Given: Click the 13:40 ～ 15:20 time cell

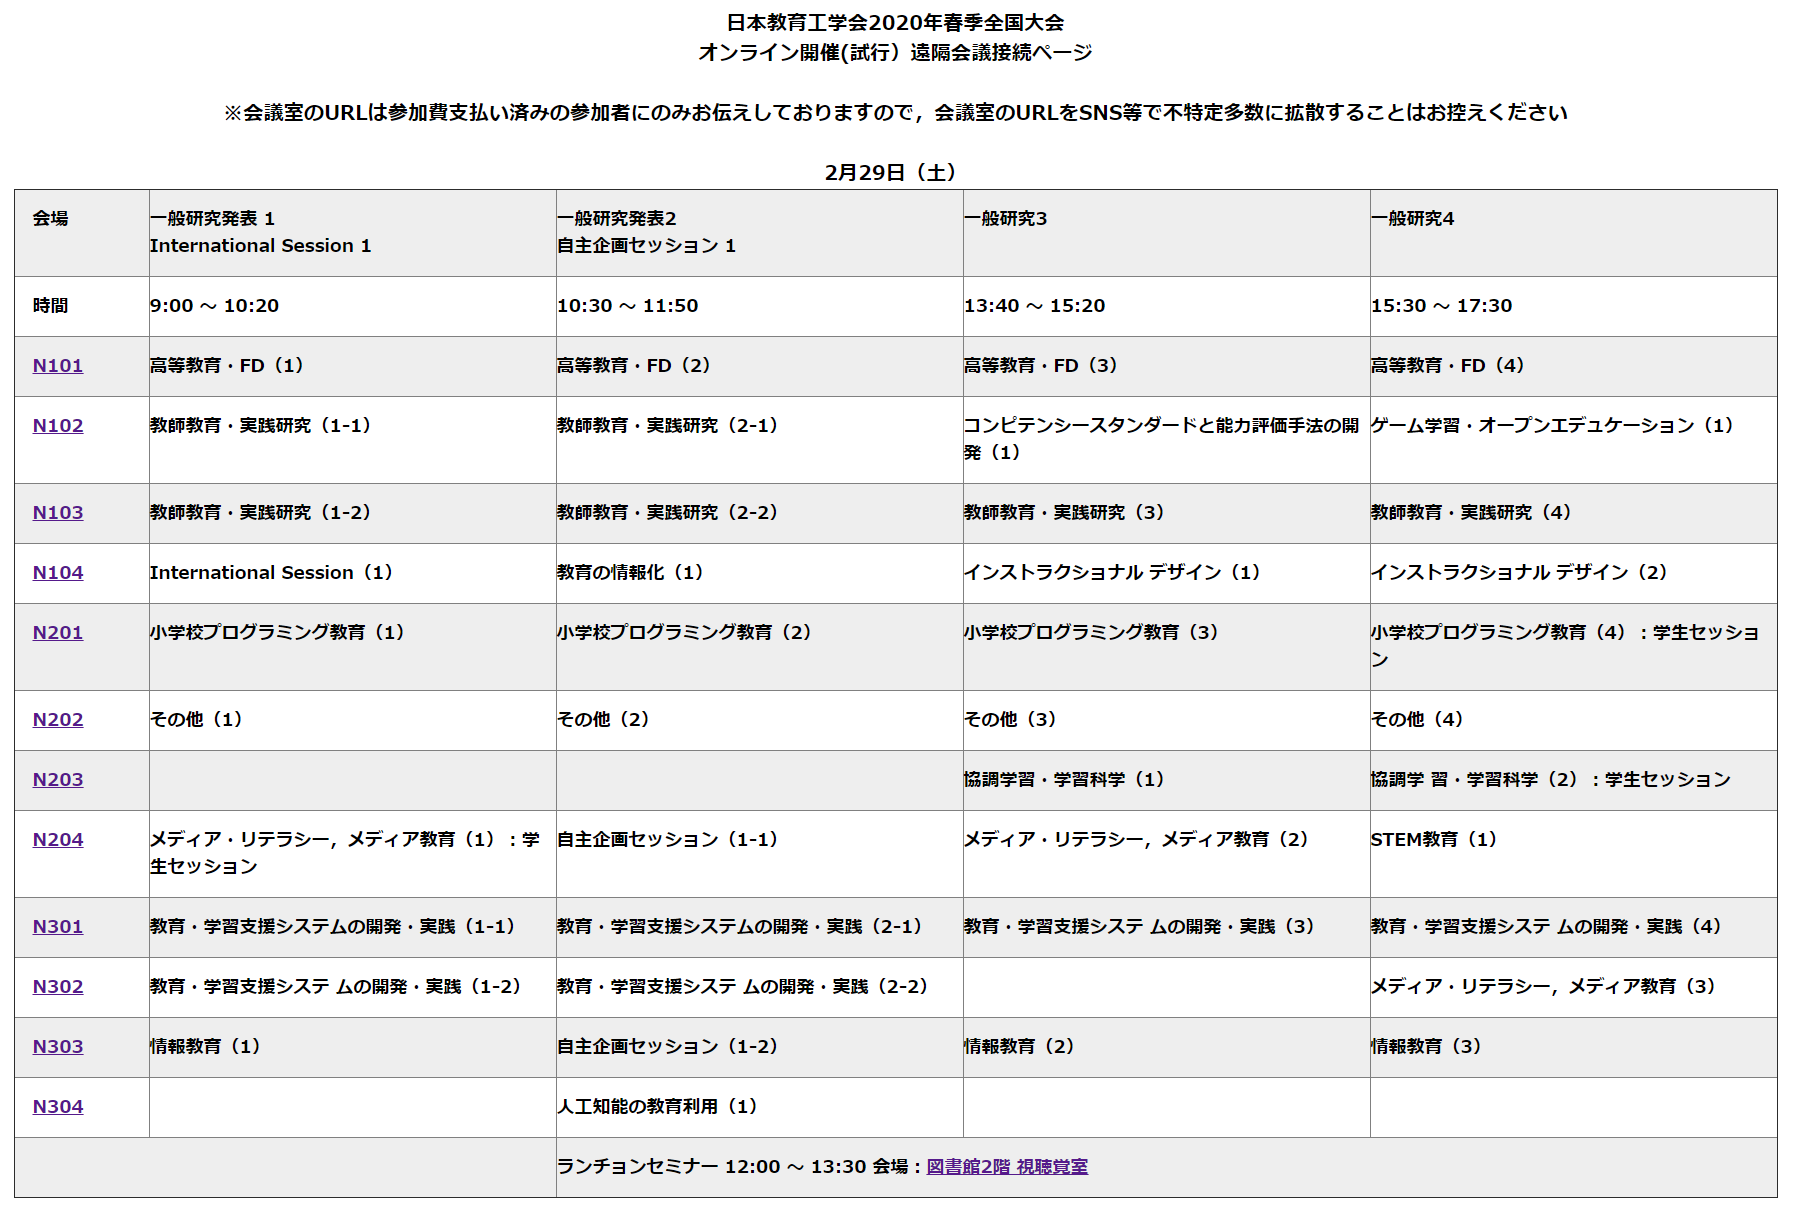Looking at the screenshot, I should click(x=1035, y=306).
